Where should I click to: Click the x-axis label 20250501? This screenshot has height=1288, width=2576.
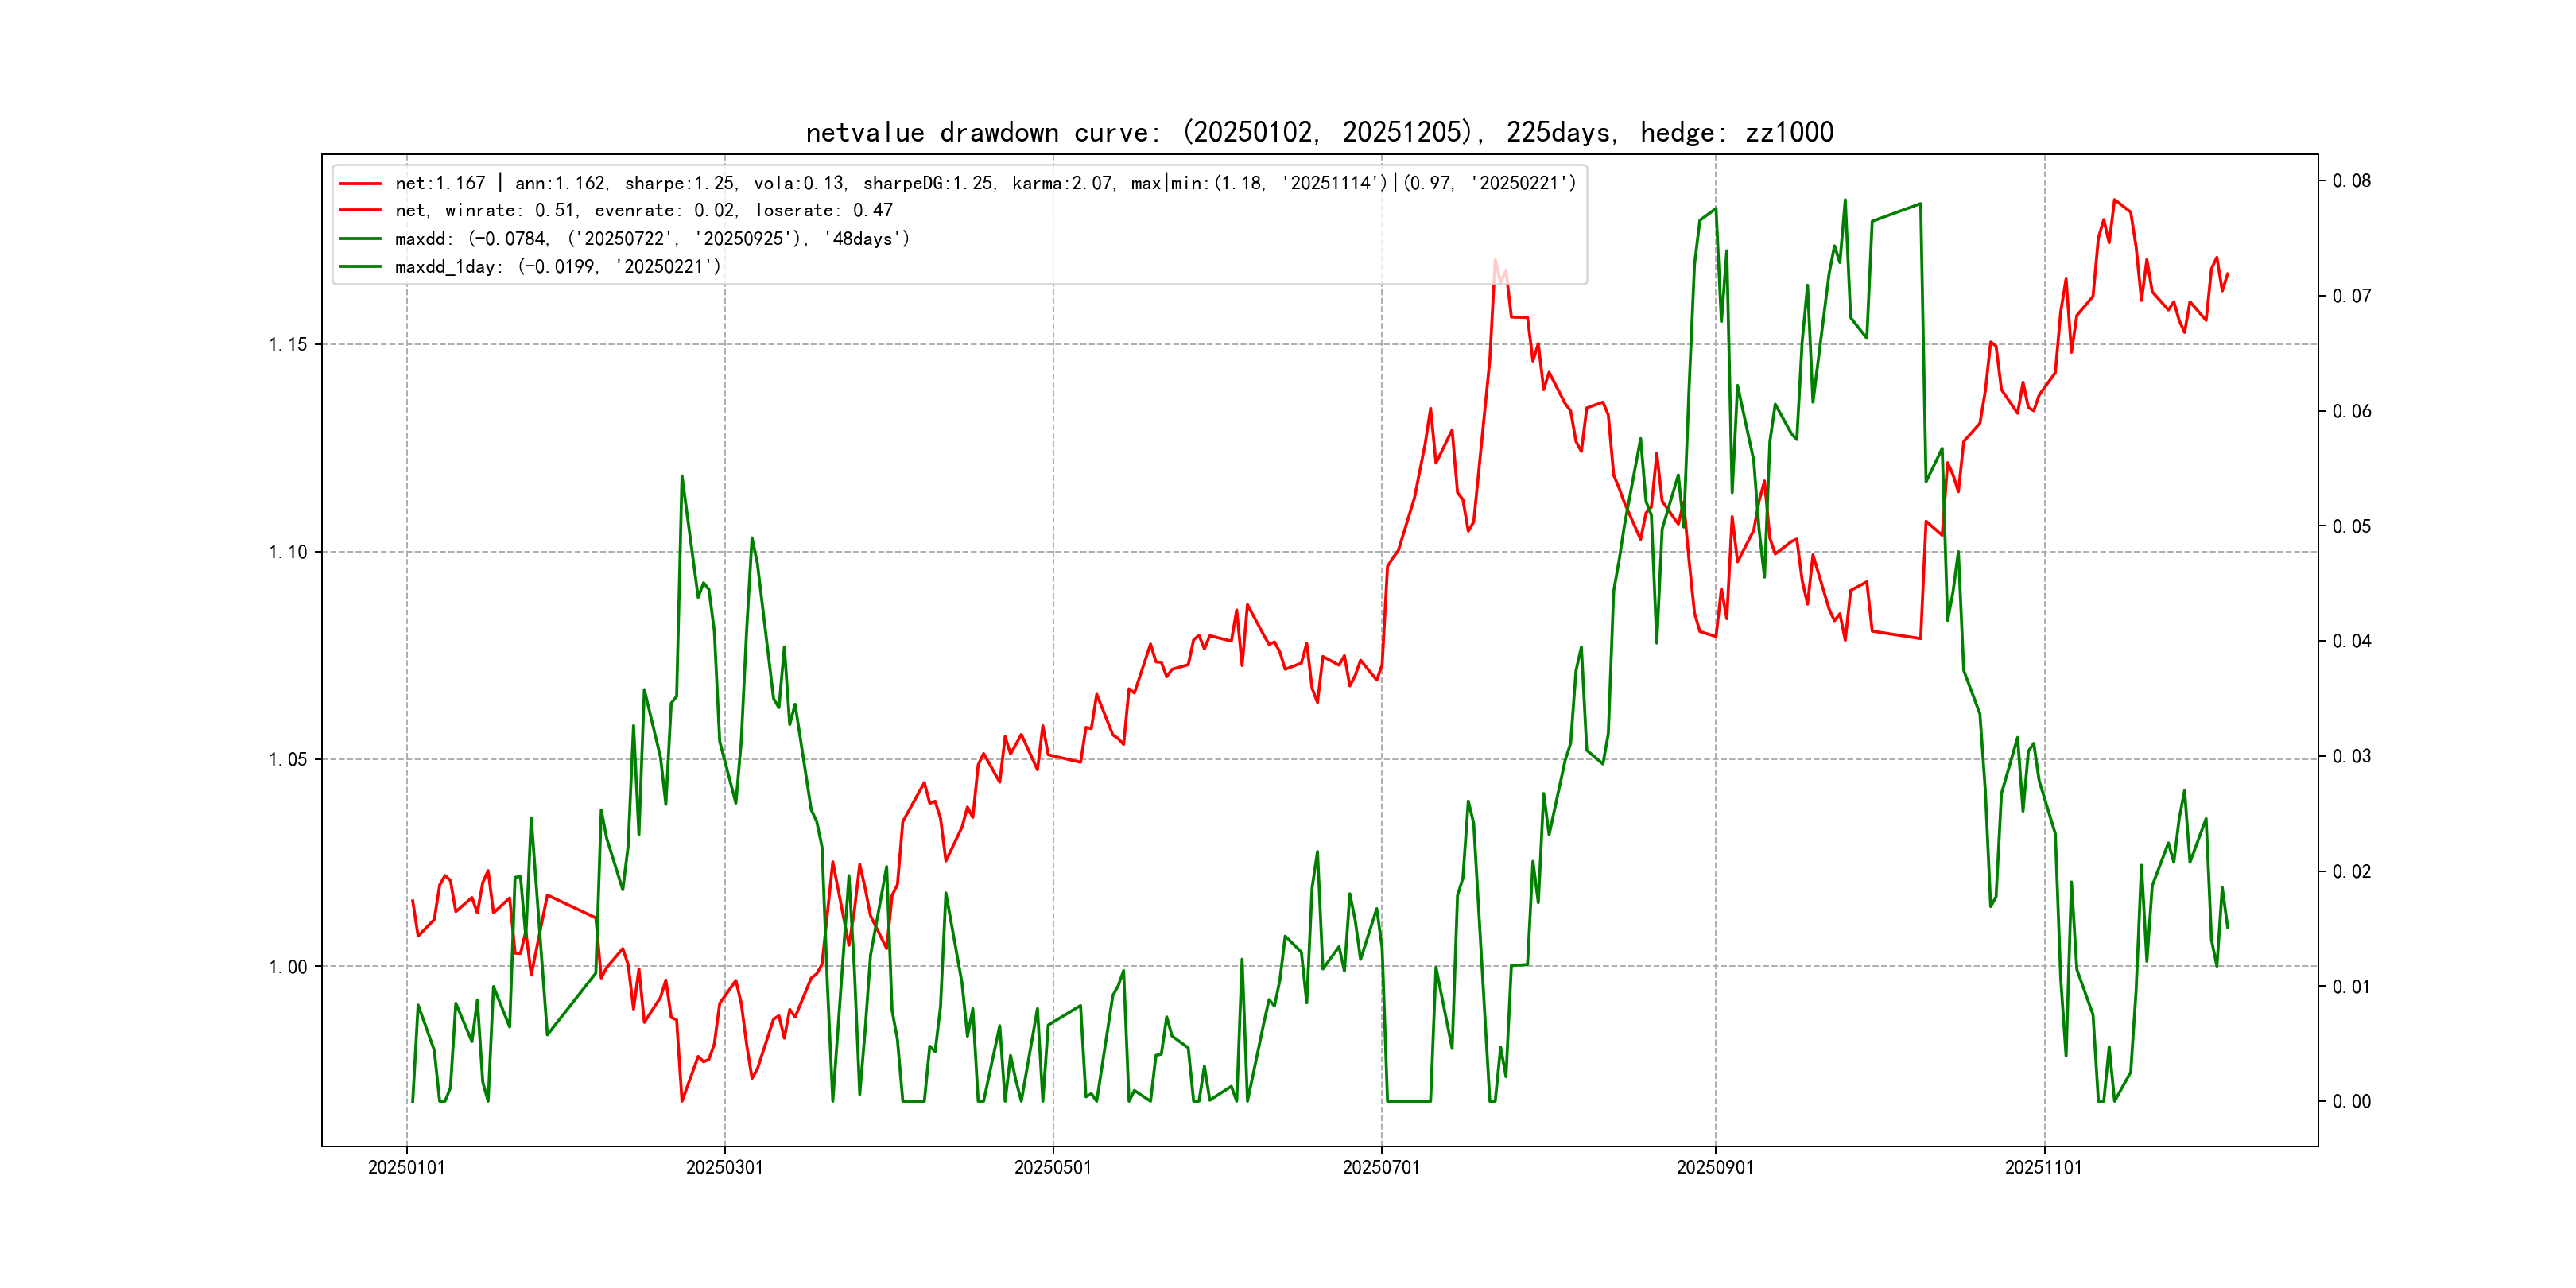click(x=1053, y=1167)
